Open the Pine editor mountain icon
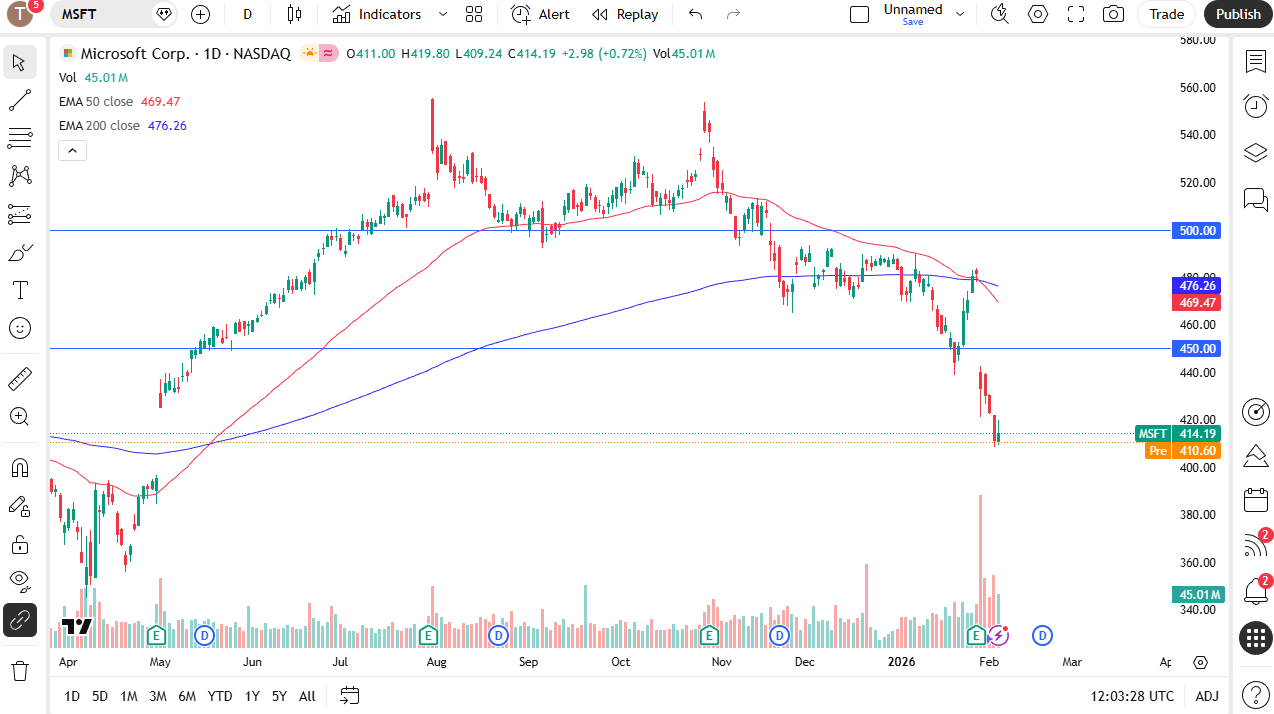The width and height of the screenshot is (1274, 714). click(x=1255, y=456)
